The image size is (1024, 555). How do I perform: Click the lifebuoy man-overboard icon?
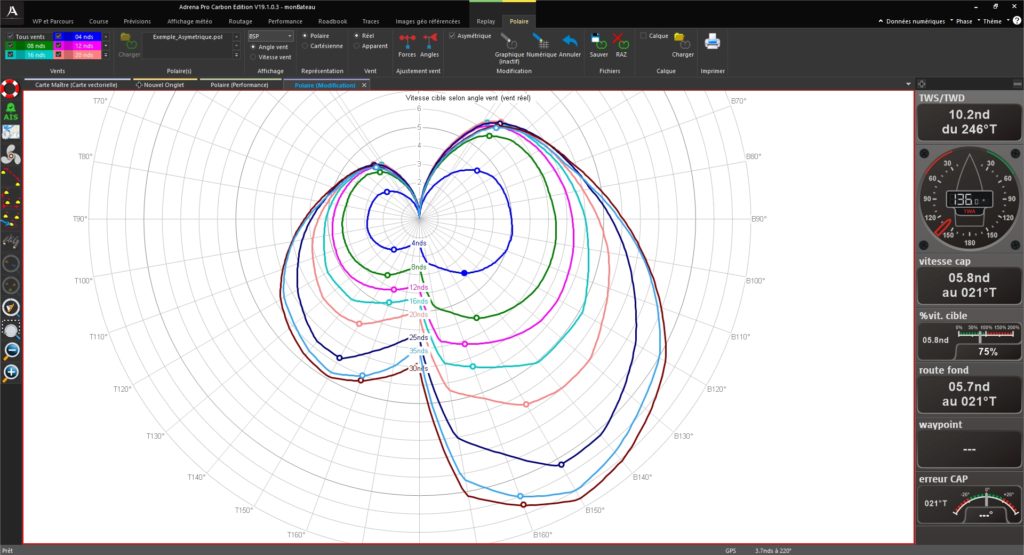[x=10, y=88]
